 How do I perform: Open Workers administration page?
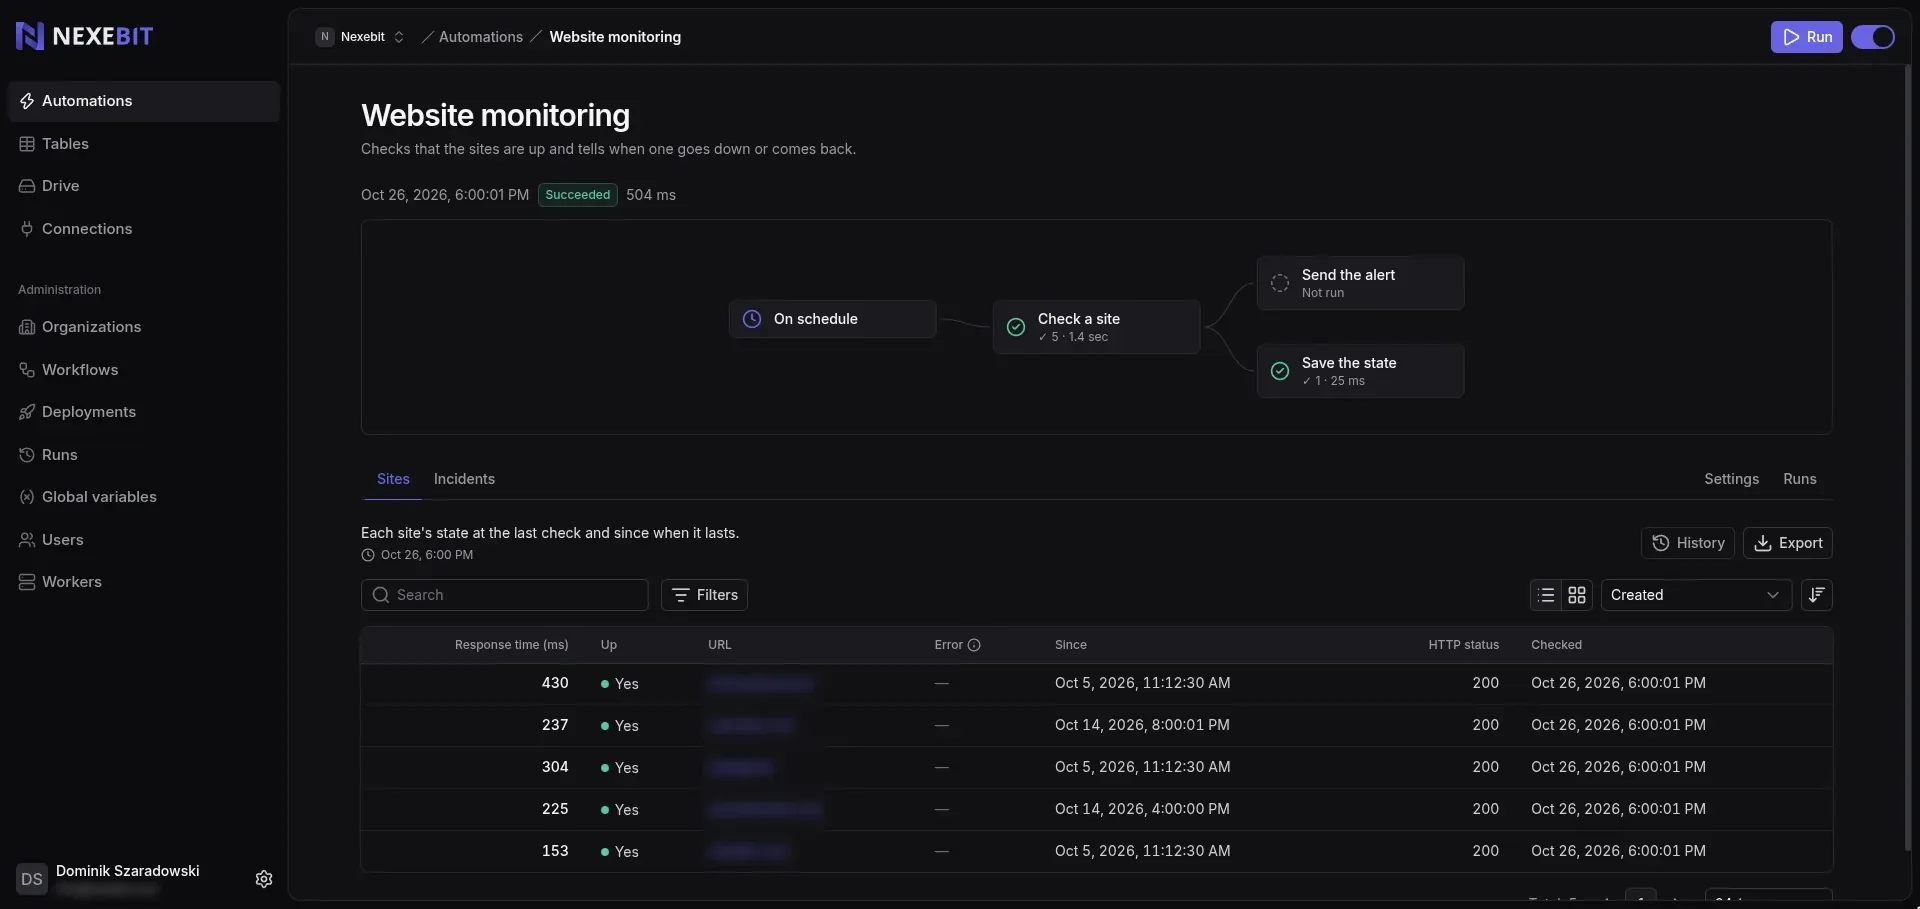tap(143, 582)
